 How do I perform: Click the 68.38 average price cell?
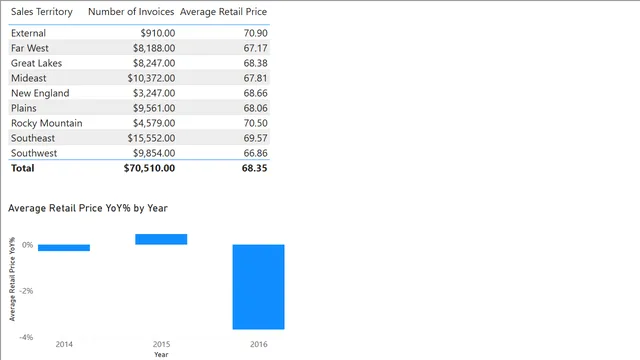pos(256,63)
